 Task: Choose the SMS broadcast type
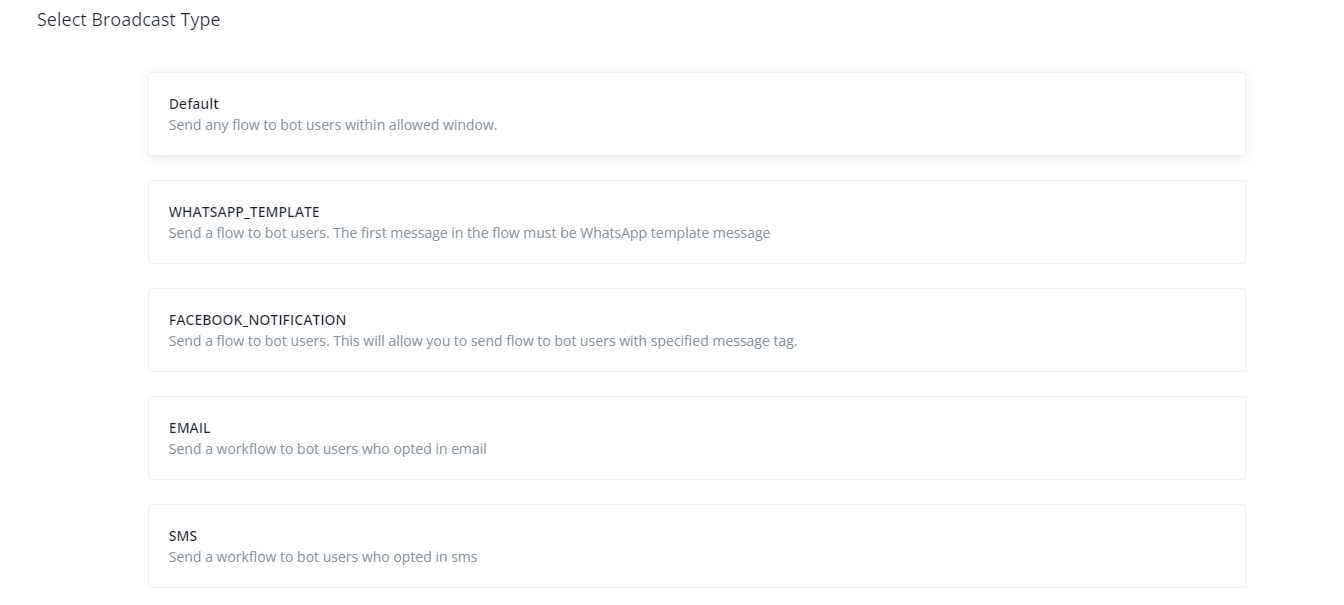point(696,546)
